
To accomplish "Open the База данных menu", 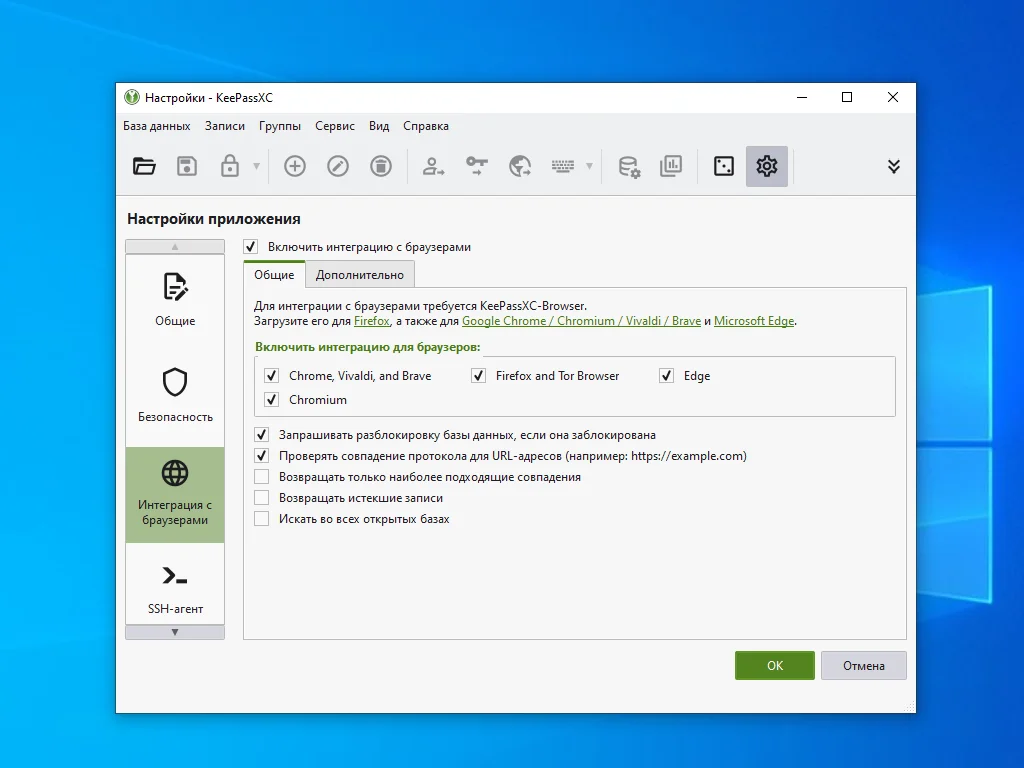I will coord(157,126).
